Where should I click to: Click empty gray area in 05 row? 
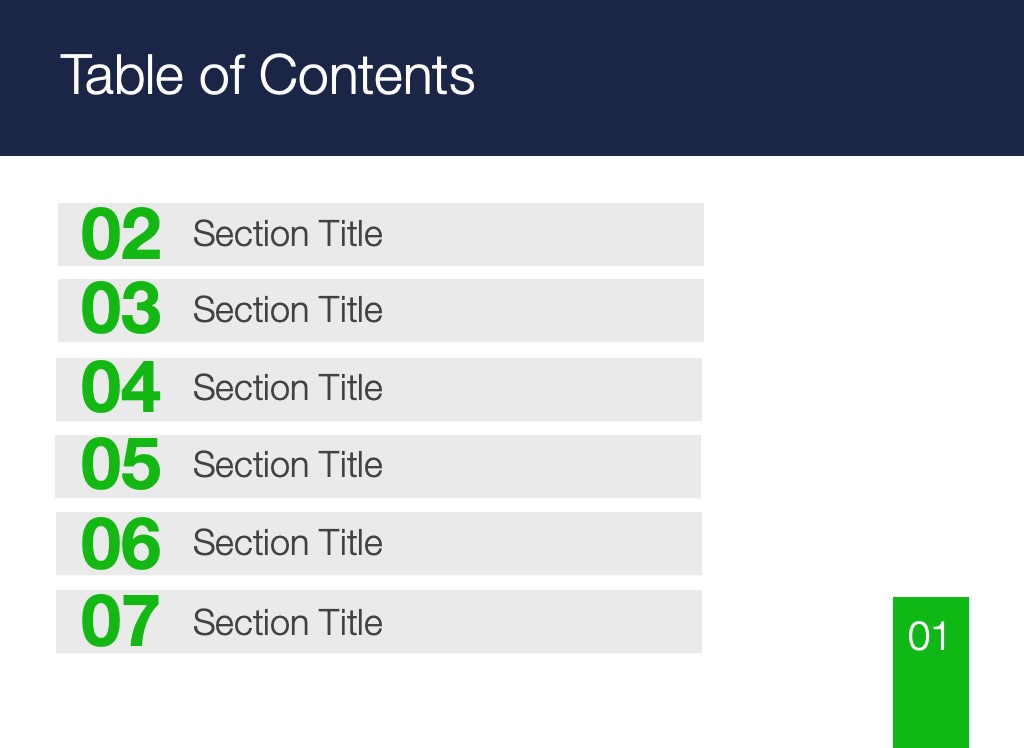coord(542,466)
